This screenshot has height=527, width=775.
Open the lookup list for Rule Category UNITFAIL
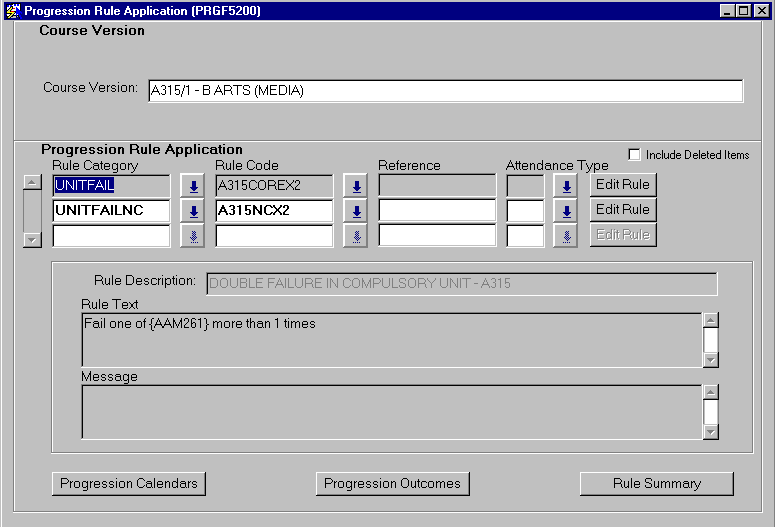tap(193, 186)
